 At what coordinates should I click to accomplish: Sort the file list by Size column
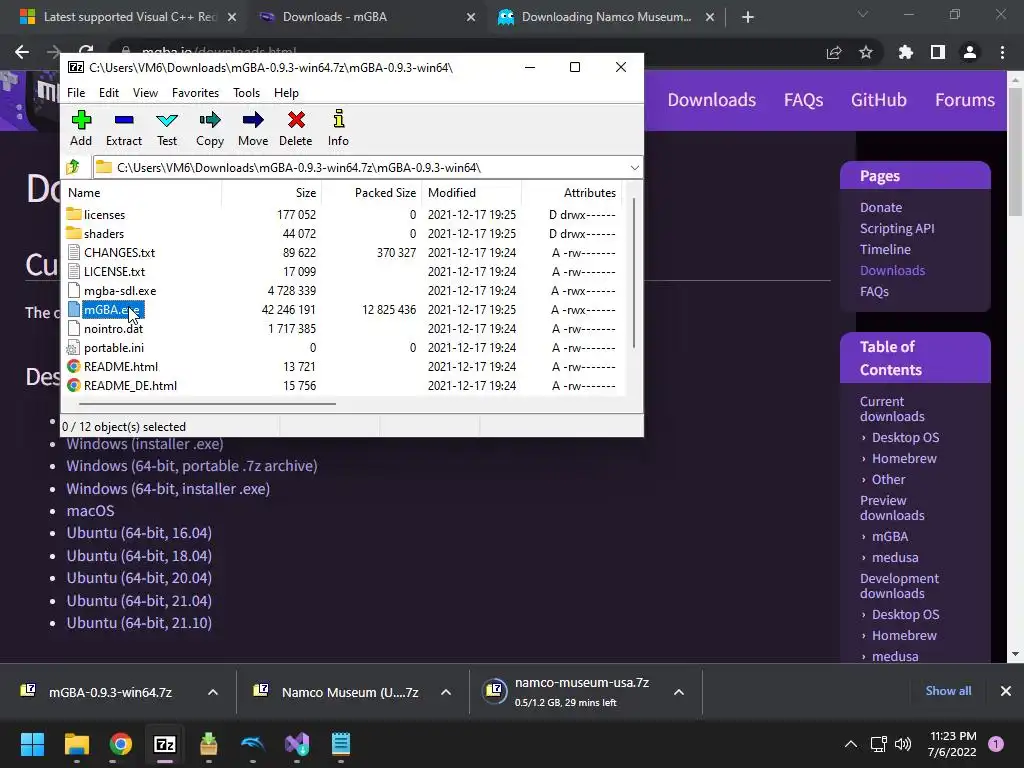[272, 193]
